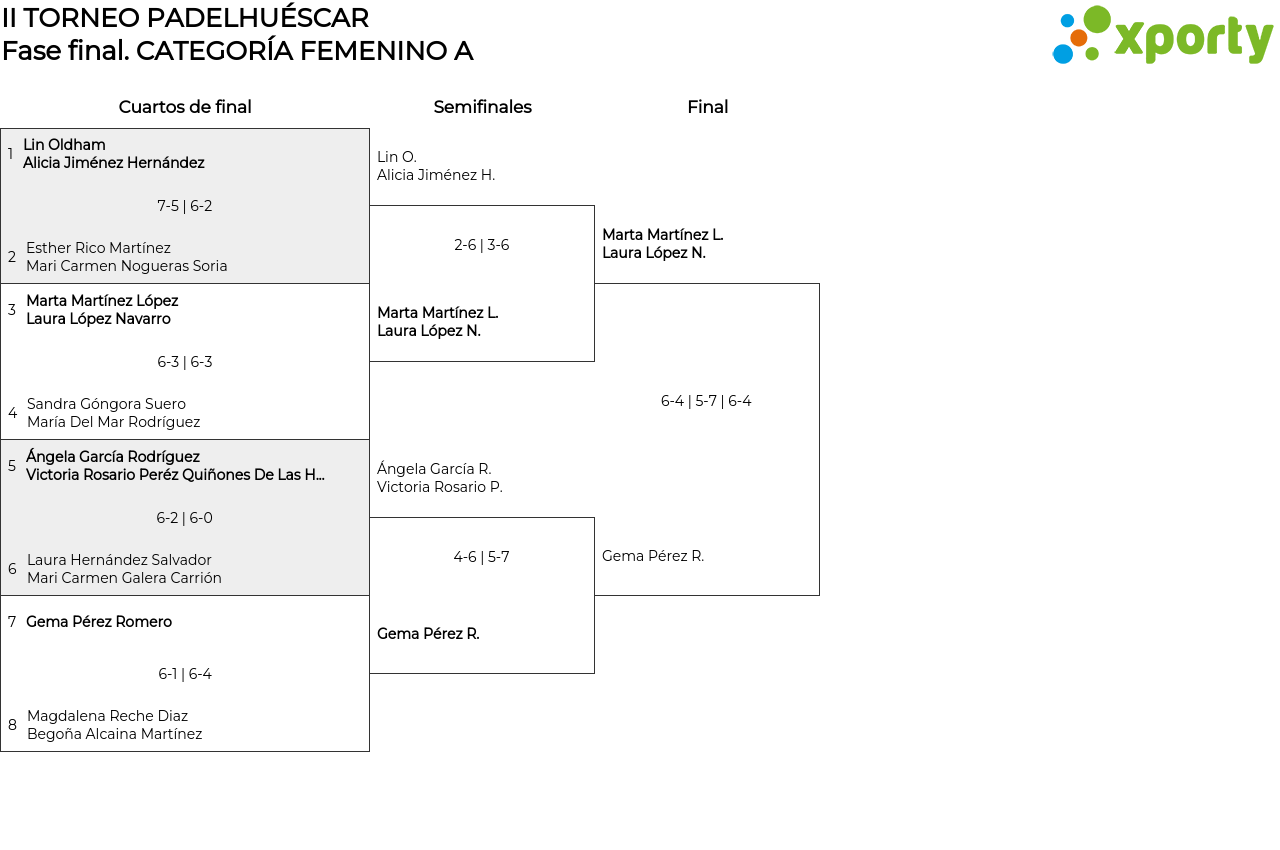Click Esther Rico Martínez team entry
The height and width of the screenshot is (850, 1280).
click(126, 257)
